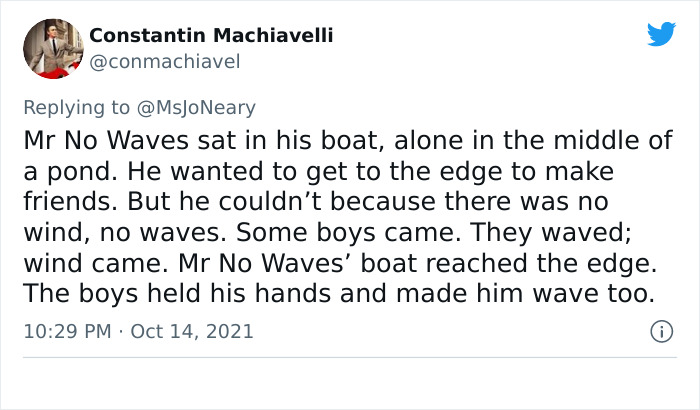700x410 pixels.
Task: Click the Twitter bird logo
Action: point(661,34)
